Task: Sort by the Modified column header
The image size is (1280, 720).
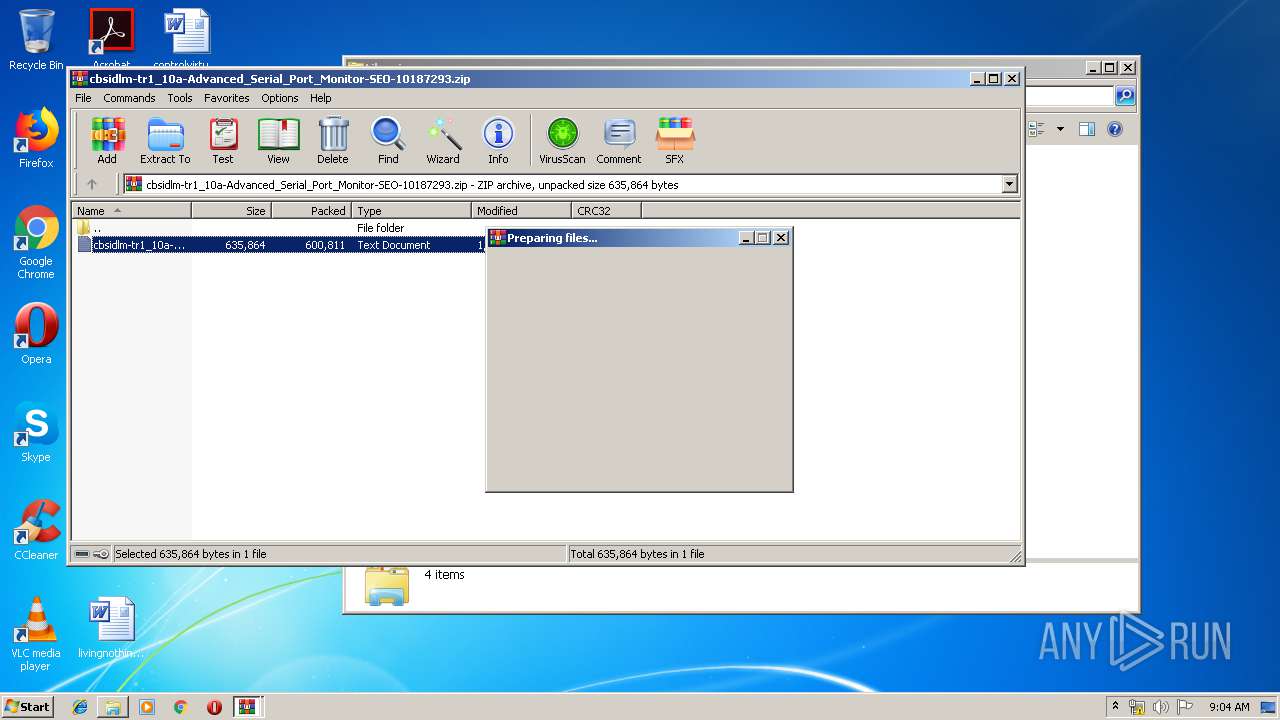Action: (521, 211)
